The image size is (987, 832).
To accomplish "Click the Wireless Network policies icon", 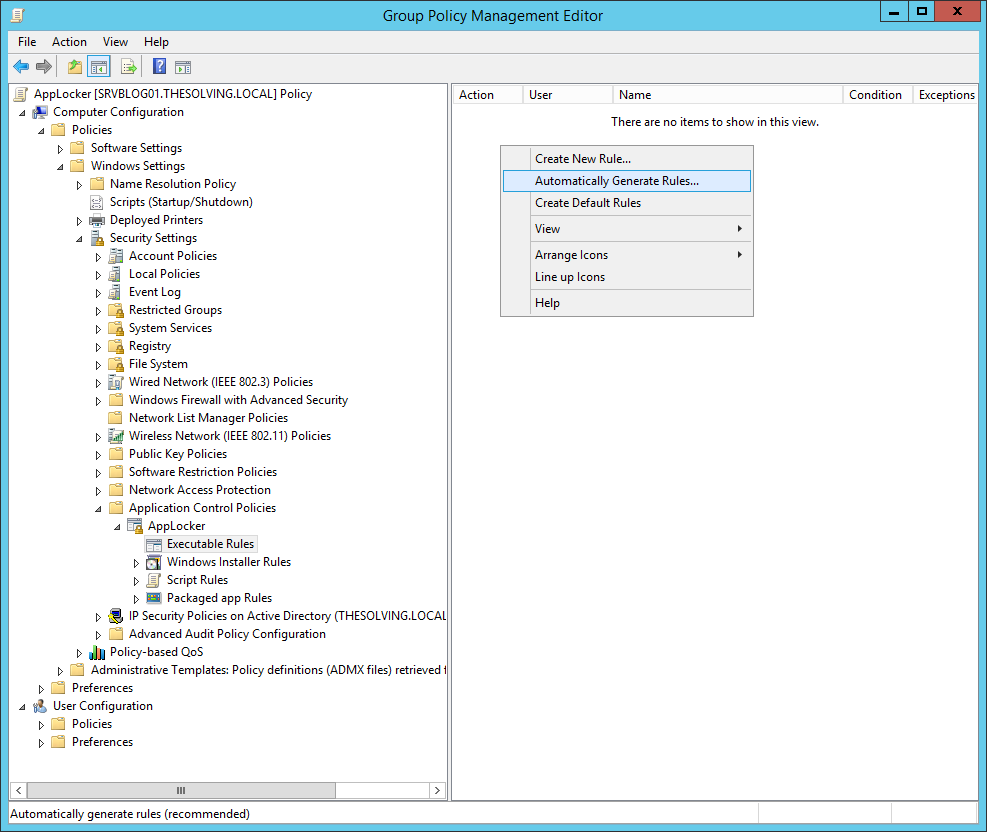I will (x=116, y=436).
